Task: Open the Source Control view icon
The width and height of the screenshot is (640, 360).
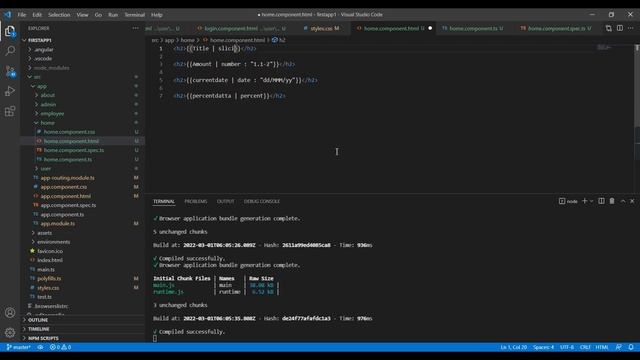Action: click(x=10, y=71)
